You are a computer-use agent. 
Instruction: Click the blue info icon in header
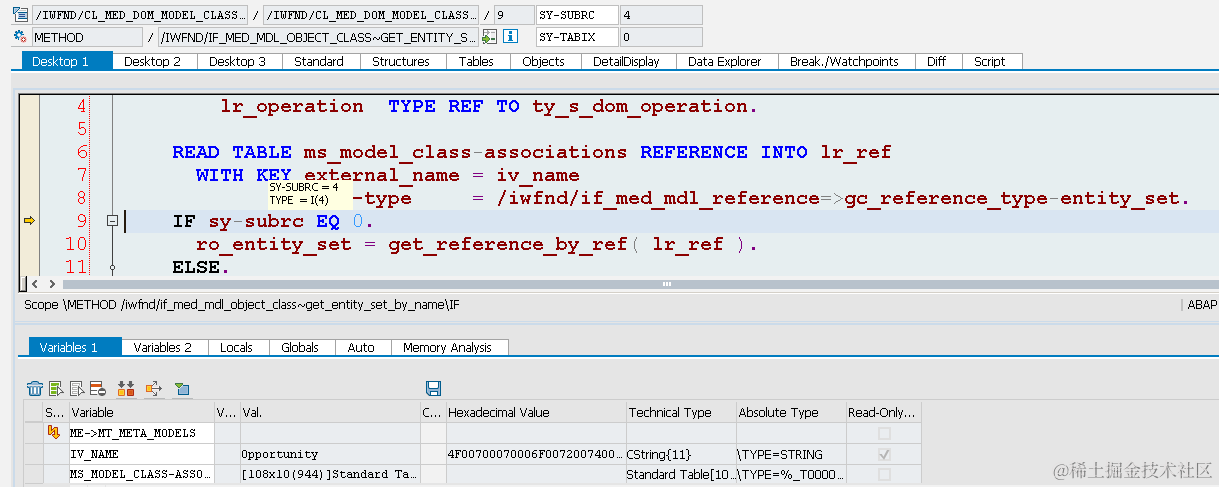click(x=510, y=37)
